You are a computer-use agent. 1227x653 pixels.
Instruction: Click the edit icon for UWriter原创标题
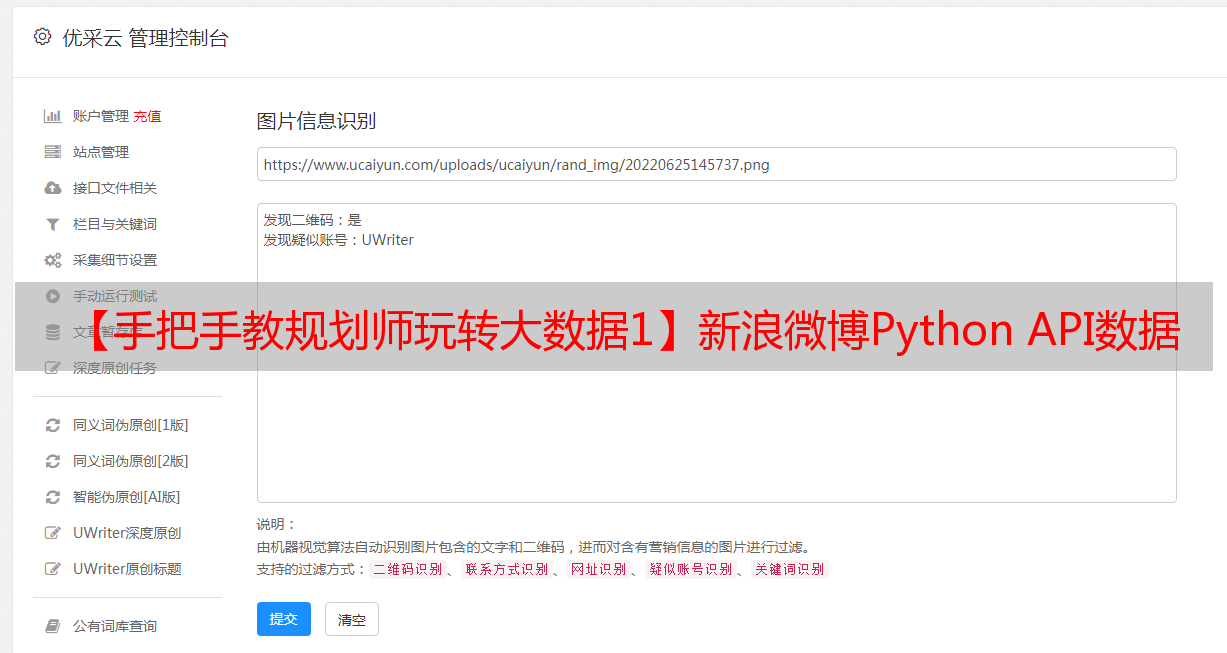coord(53,569)
